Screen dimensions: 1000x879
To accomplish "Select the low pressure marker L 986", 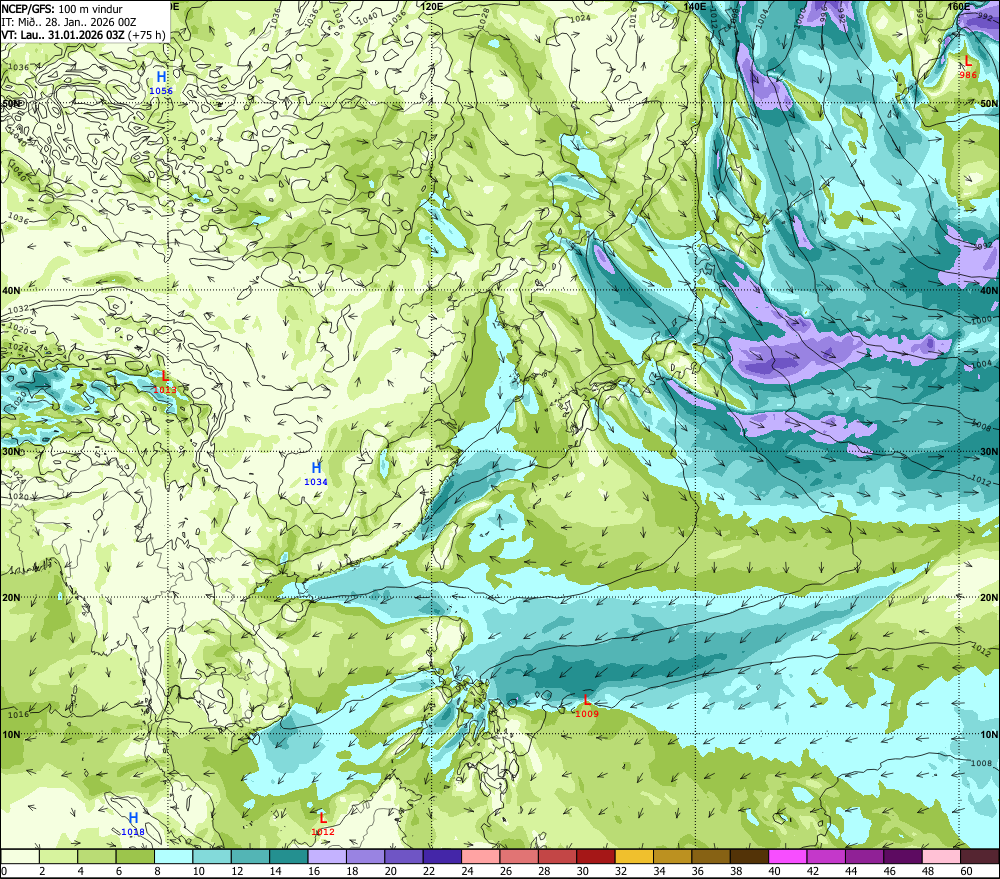I will (x=967, y=67).
